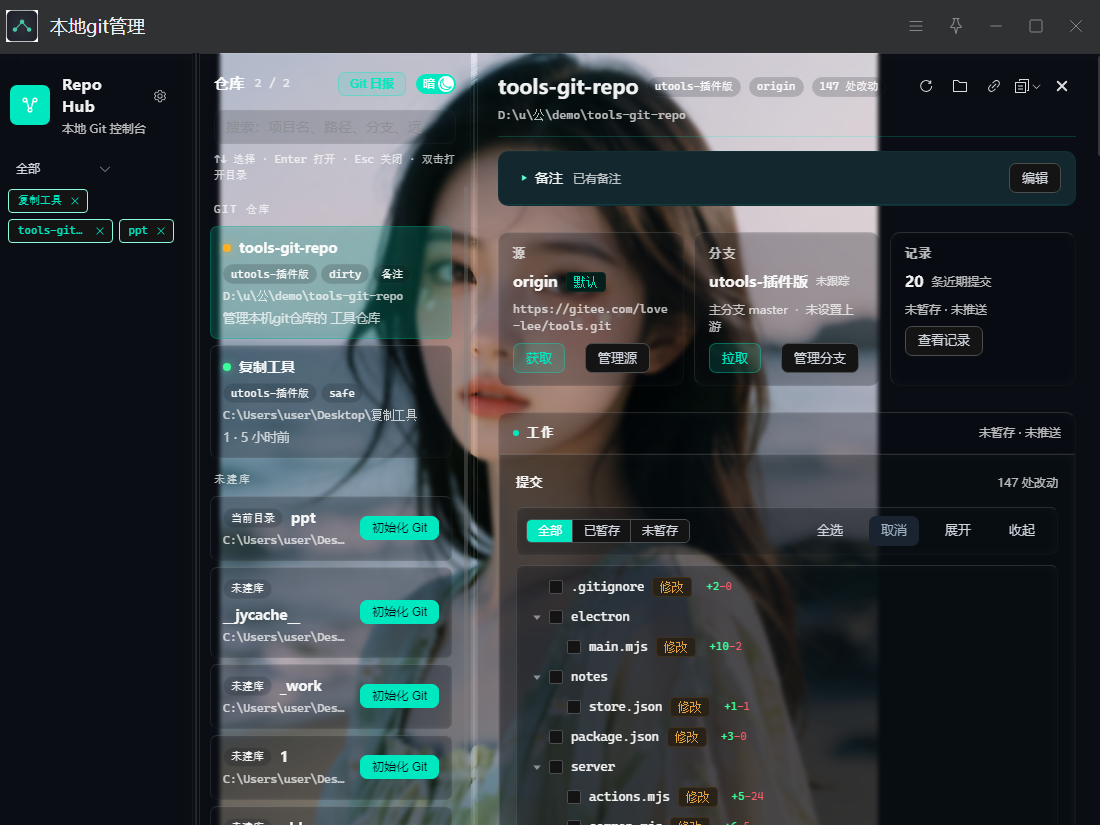Collapse the electron folder tree

pyautogui.click(x=537, y=617)
